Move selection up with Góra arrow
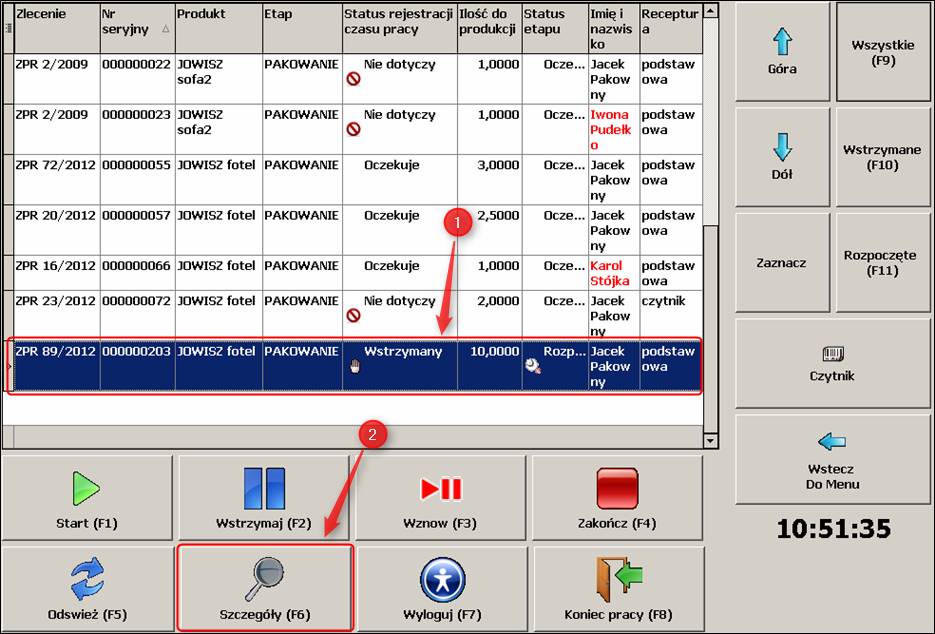The height and width of the screenshot is (634, 935). 782,52
